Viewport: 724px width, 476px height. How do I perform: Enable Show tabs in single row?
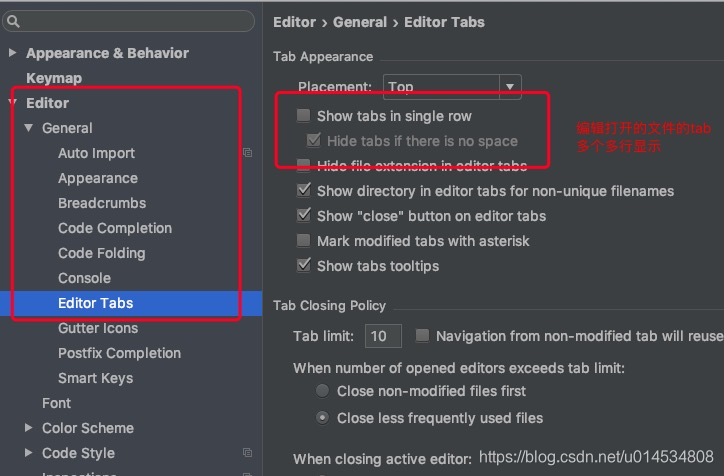[x=304, y=116]
